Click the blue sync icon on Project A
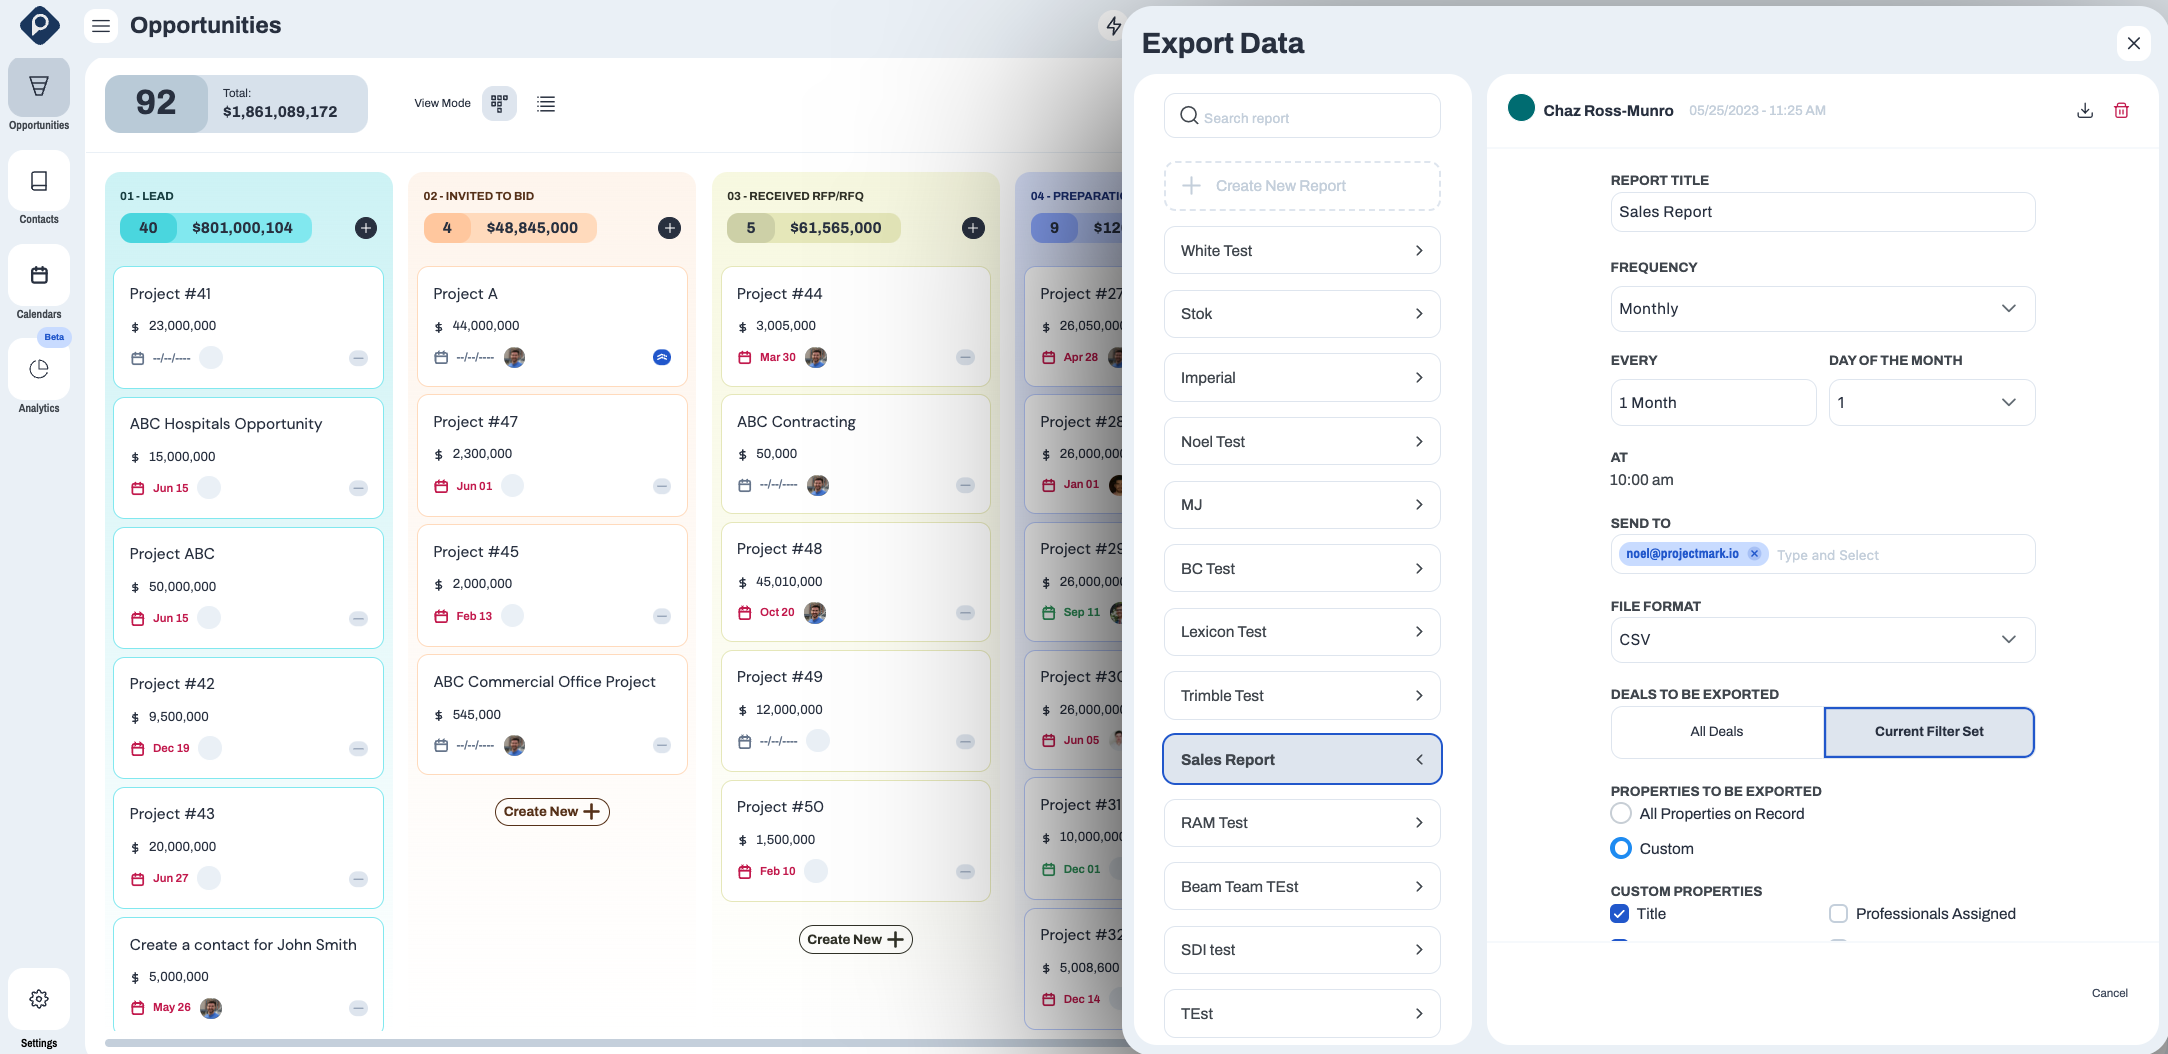2168x1054 pixels. click(x=662, y=357)
